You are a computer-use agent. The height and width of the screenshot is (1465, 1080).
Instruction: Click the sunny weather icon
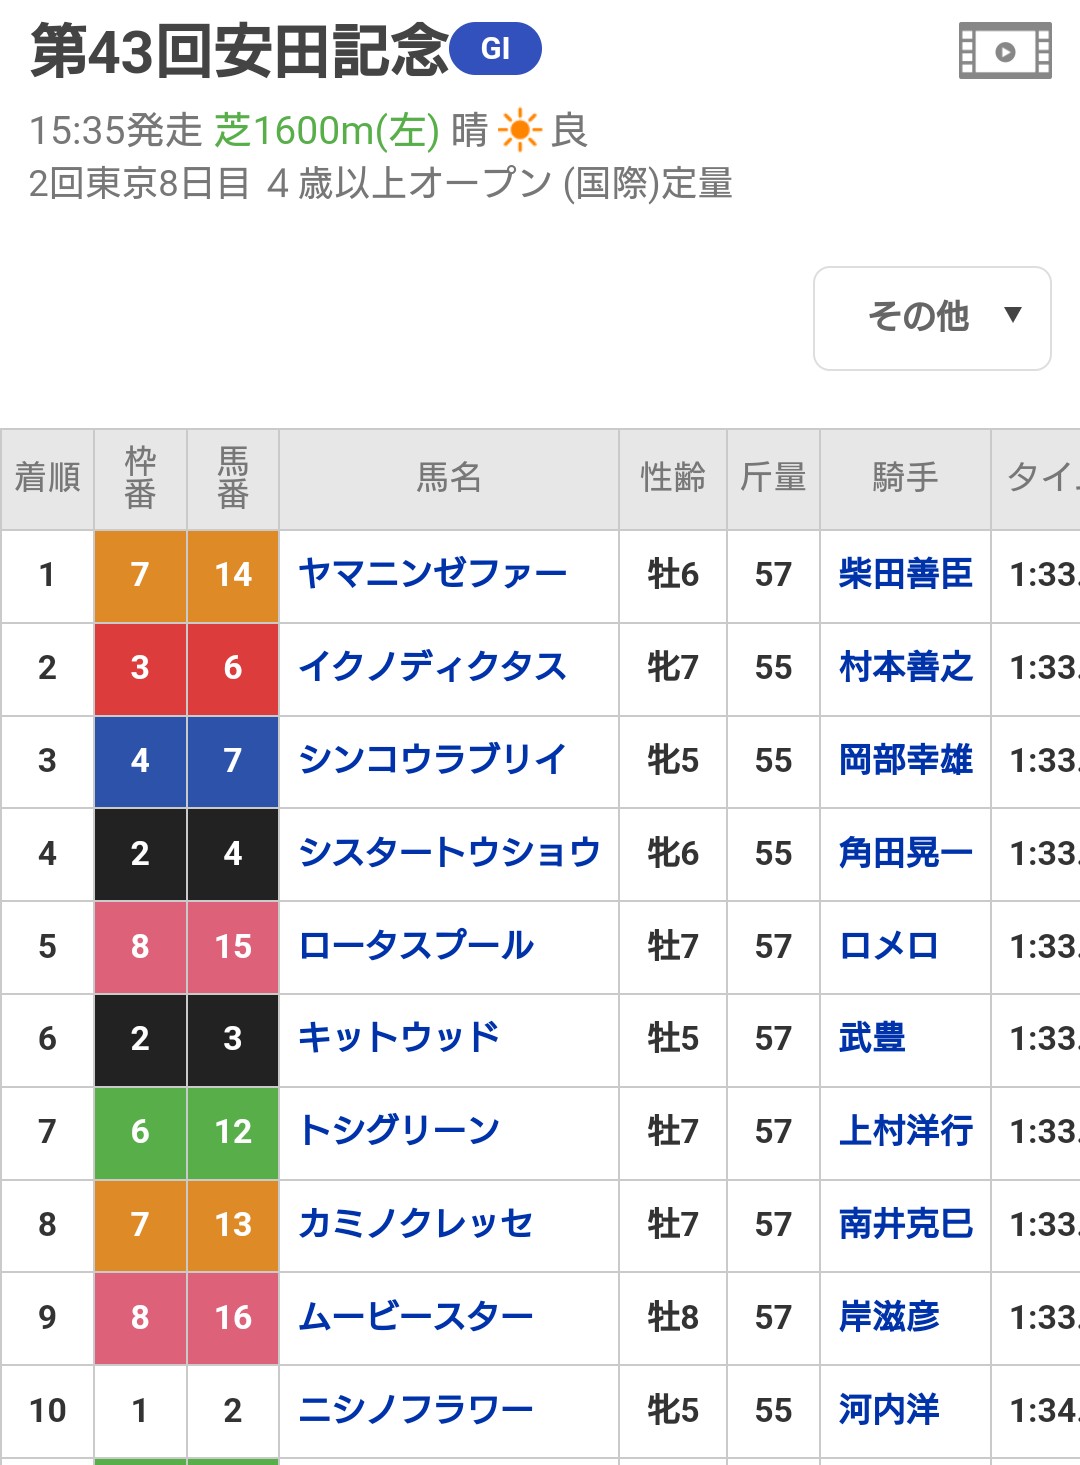click(520, 131)
